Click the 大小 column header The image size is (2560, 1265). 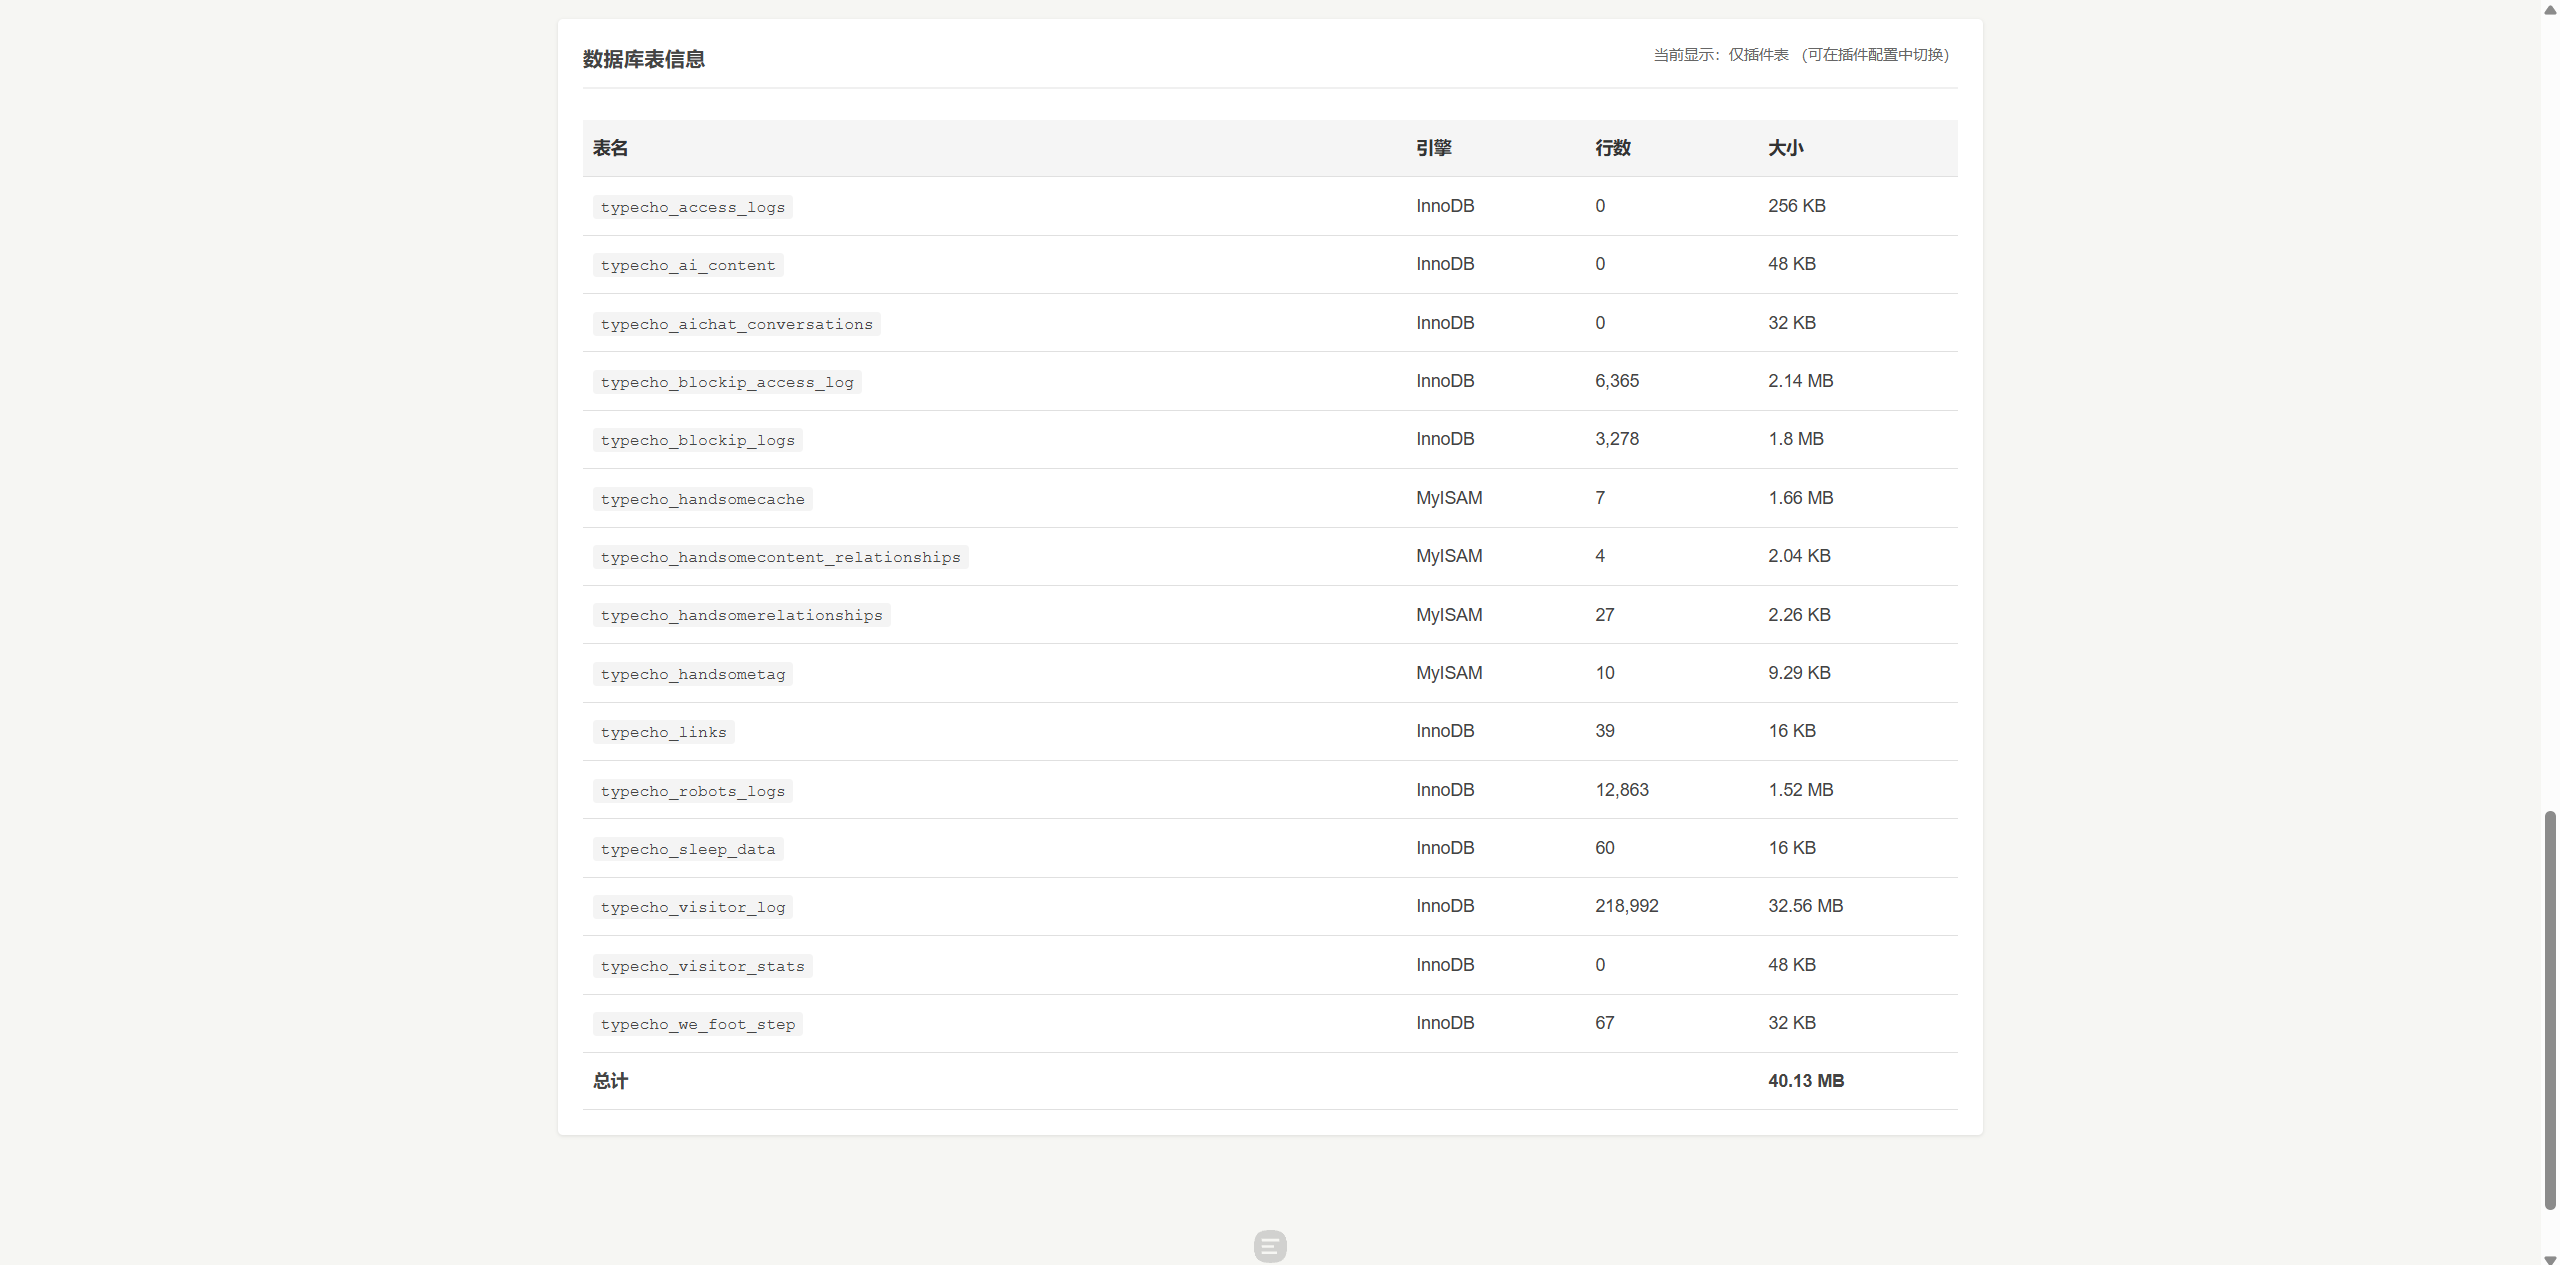[1785, 148]
